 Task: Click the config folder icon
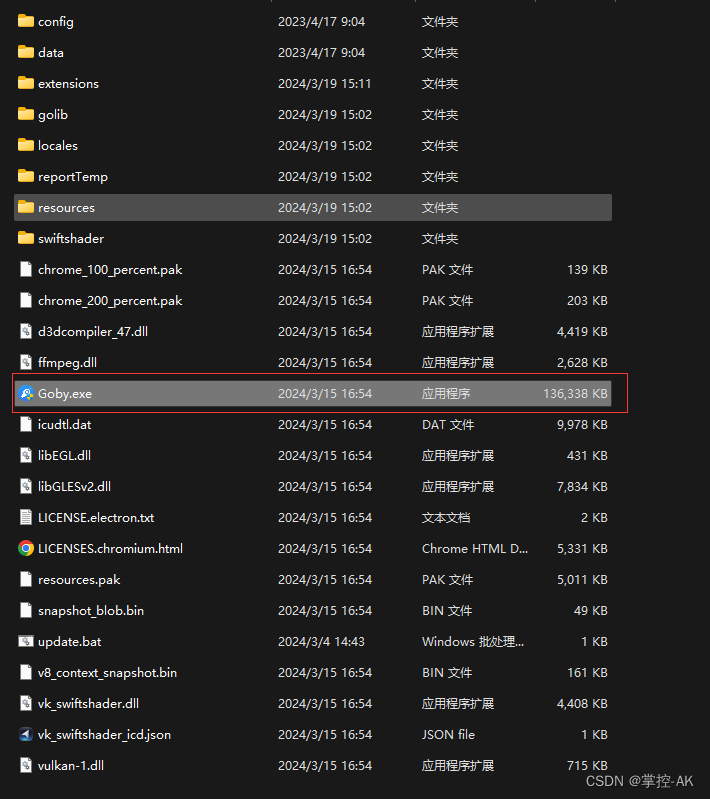25,21
